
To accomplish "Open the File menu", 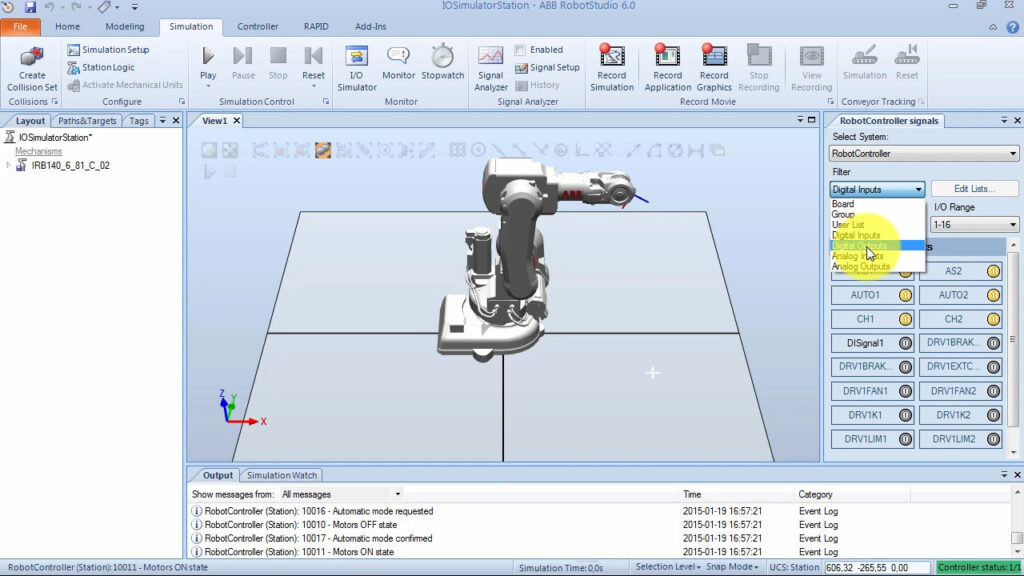I will [20, 27].
